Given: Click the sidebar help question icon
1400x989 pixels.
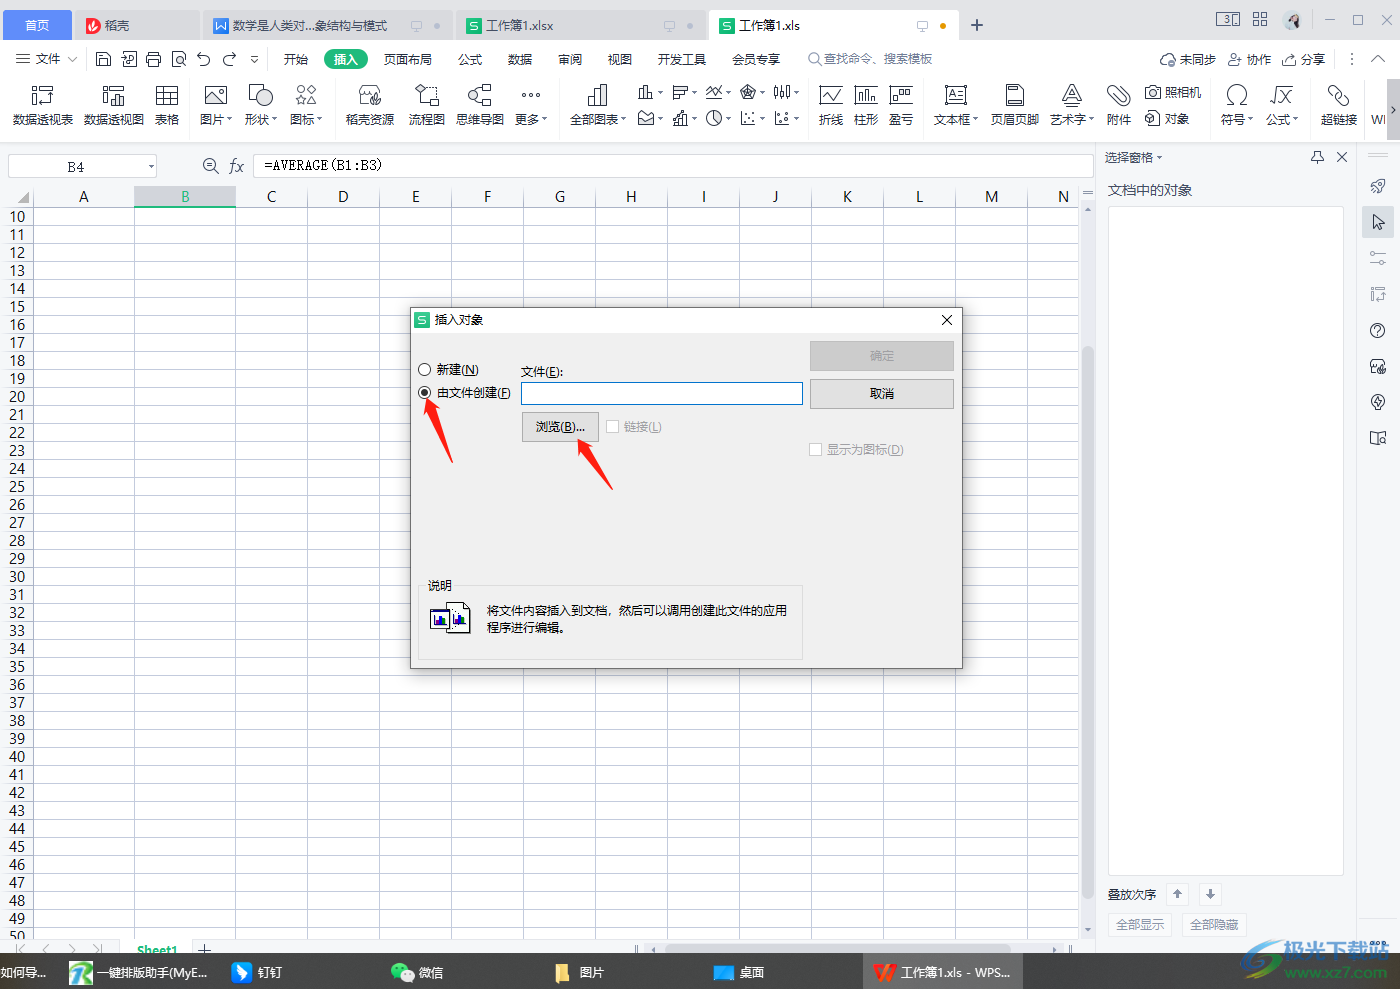Looking at the screenshot, I should click(1378, 330).
